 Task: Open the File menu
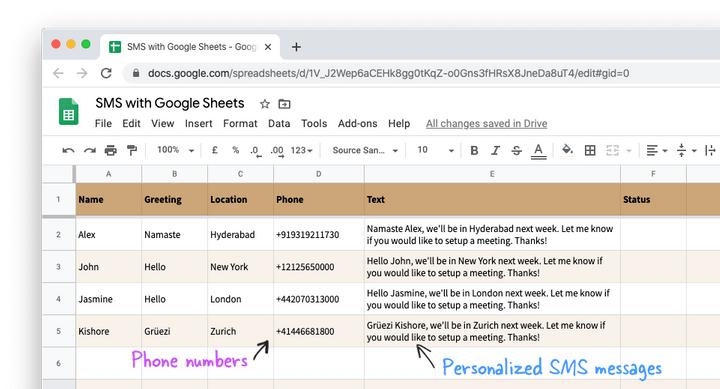click(x=103, y=124)
